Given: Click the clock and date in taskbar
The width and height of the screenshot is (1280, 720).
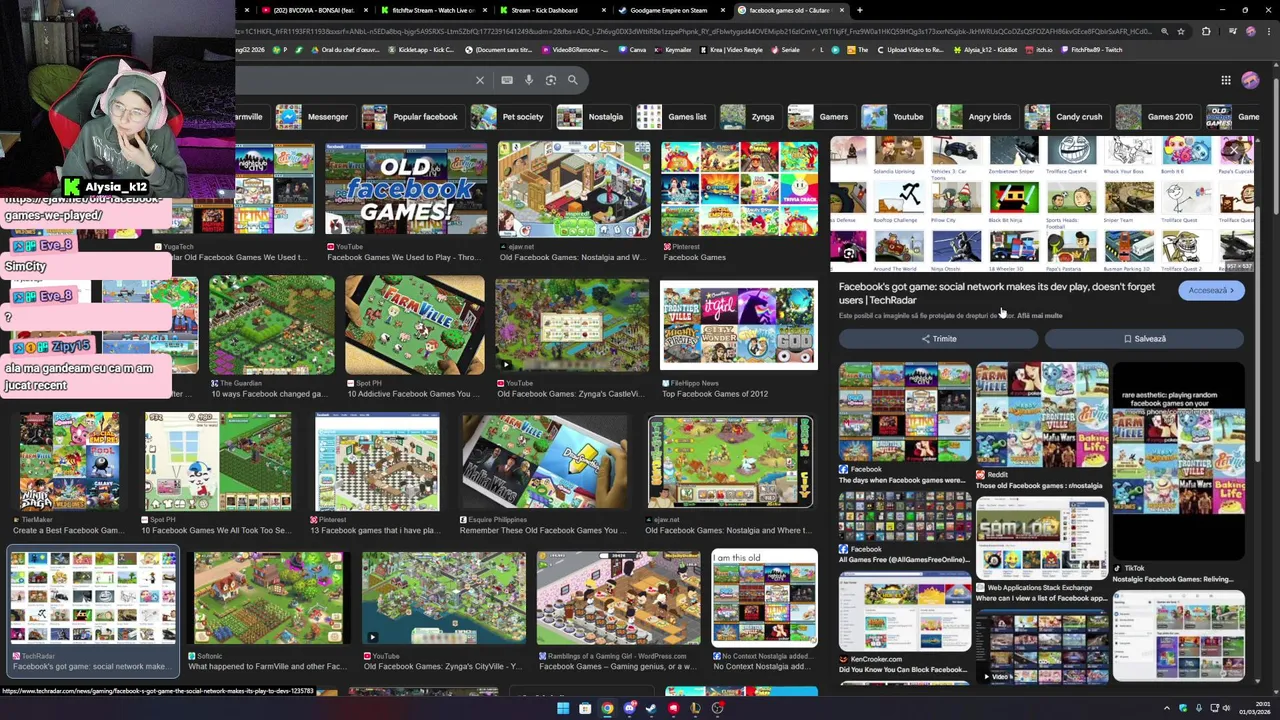Looking at the screenshot, I should pyautogui.click(x=1253, y=709).
